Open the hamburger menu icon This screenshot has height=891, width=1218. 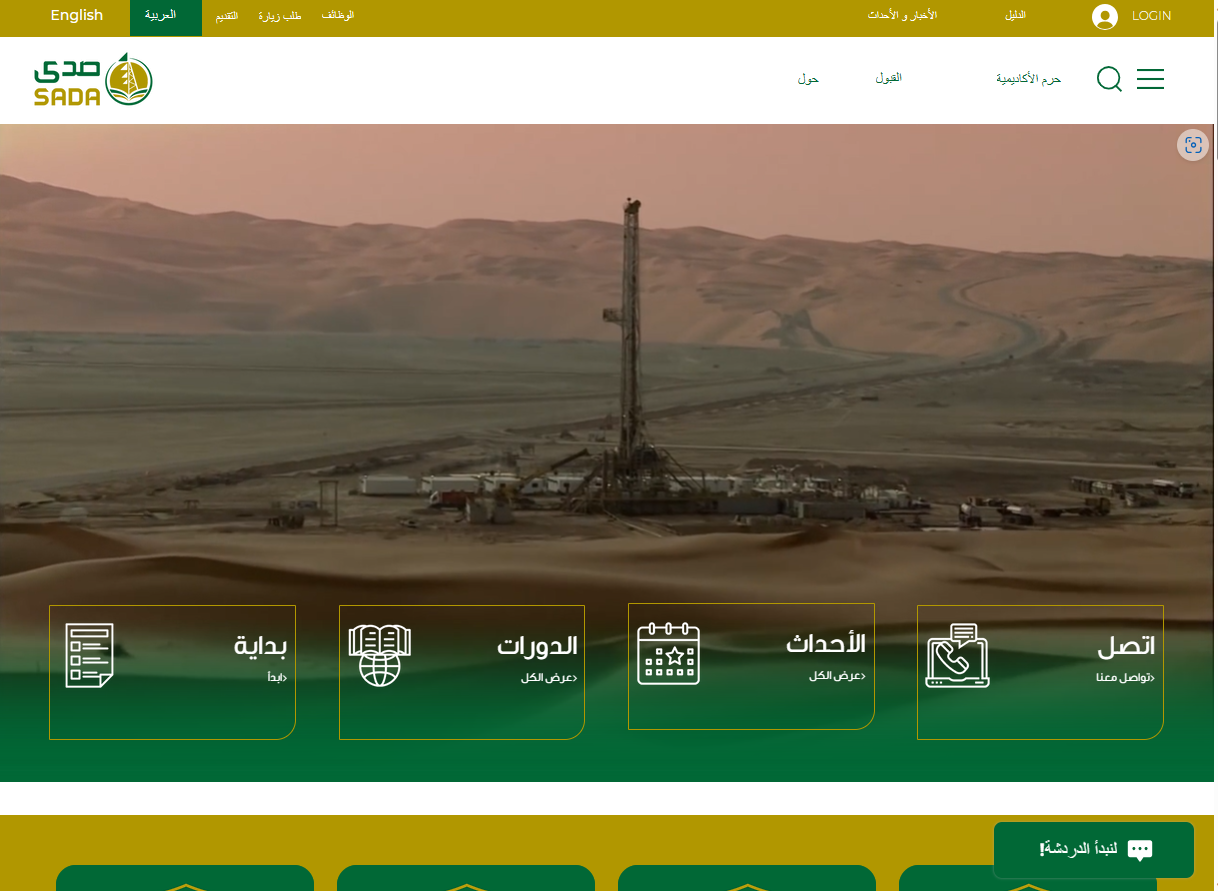tap(1150, 79)
